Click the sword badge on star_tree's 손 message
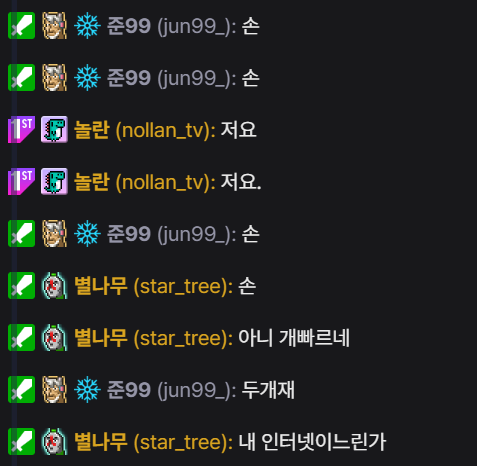Screen dimensions: 477x466 pyautogui.click(x=21, y=285)
